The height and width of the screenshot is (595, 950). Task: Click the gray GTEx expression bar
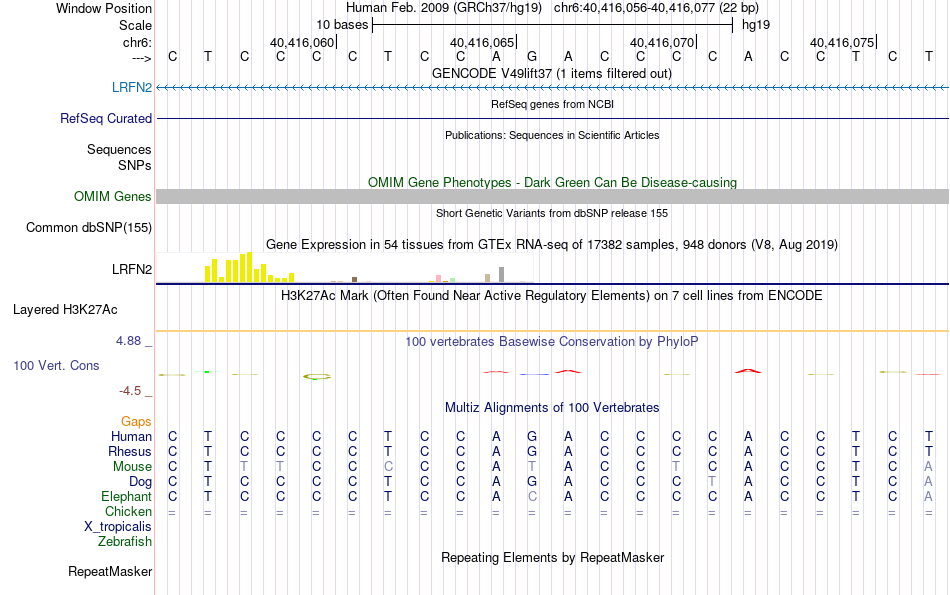click(501, 274)
